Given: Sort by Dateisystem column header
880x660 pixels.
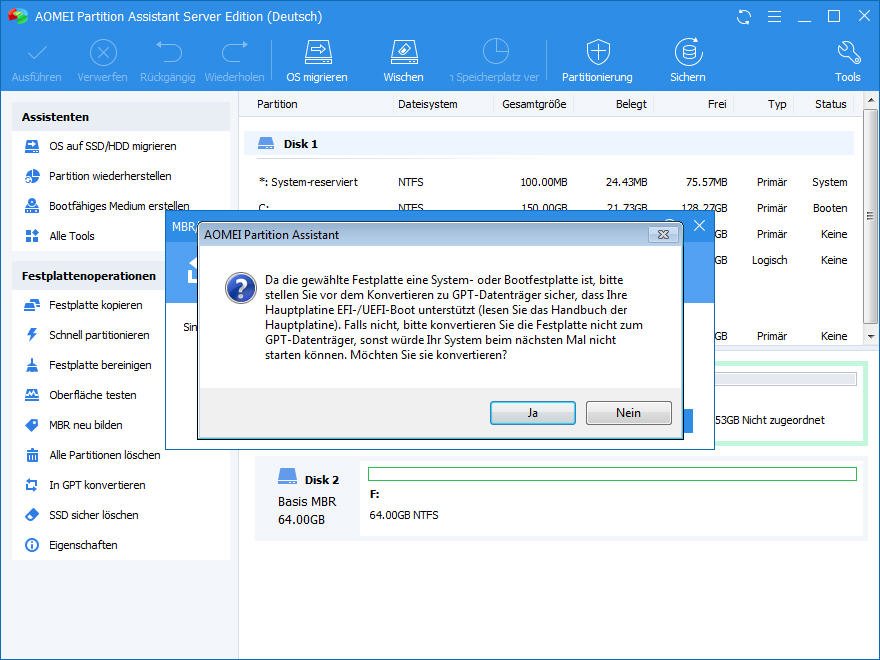Looking at the screenshot, I should 428,104.
